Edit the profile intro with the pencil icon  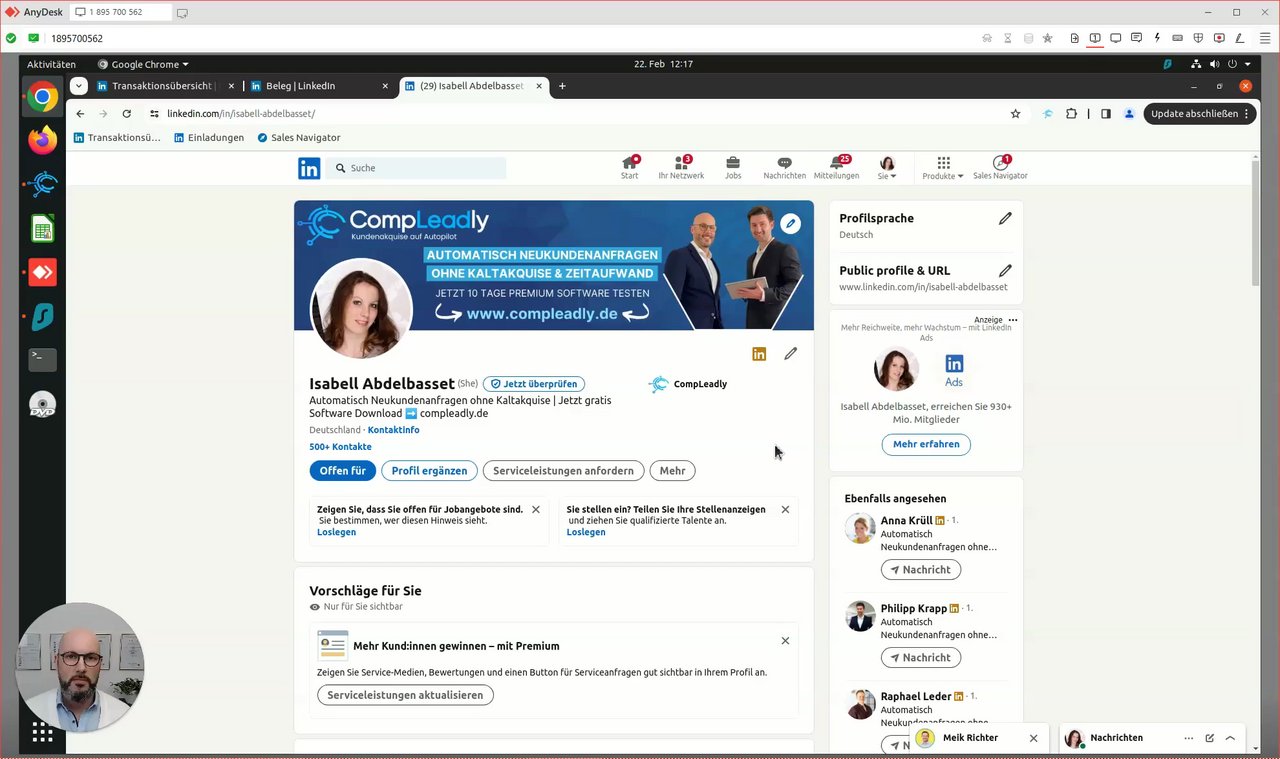pos(791,353)
